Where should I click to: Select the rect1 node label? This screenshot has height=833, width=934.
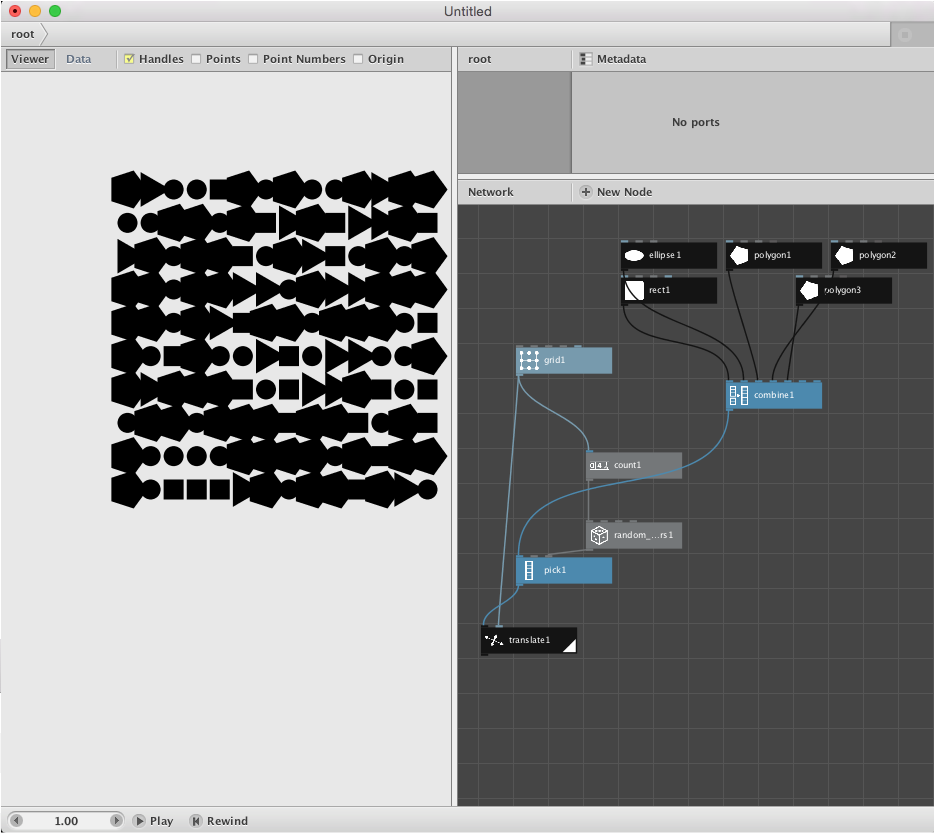659,290
